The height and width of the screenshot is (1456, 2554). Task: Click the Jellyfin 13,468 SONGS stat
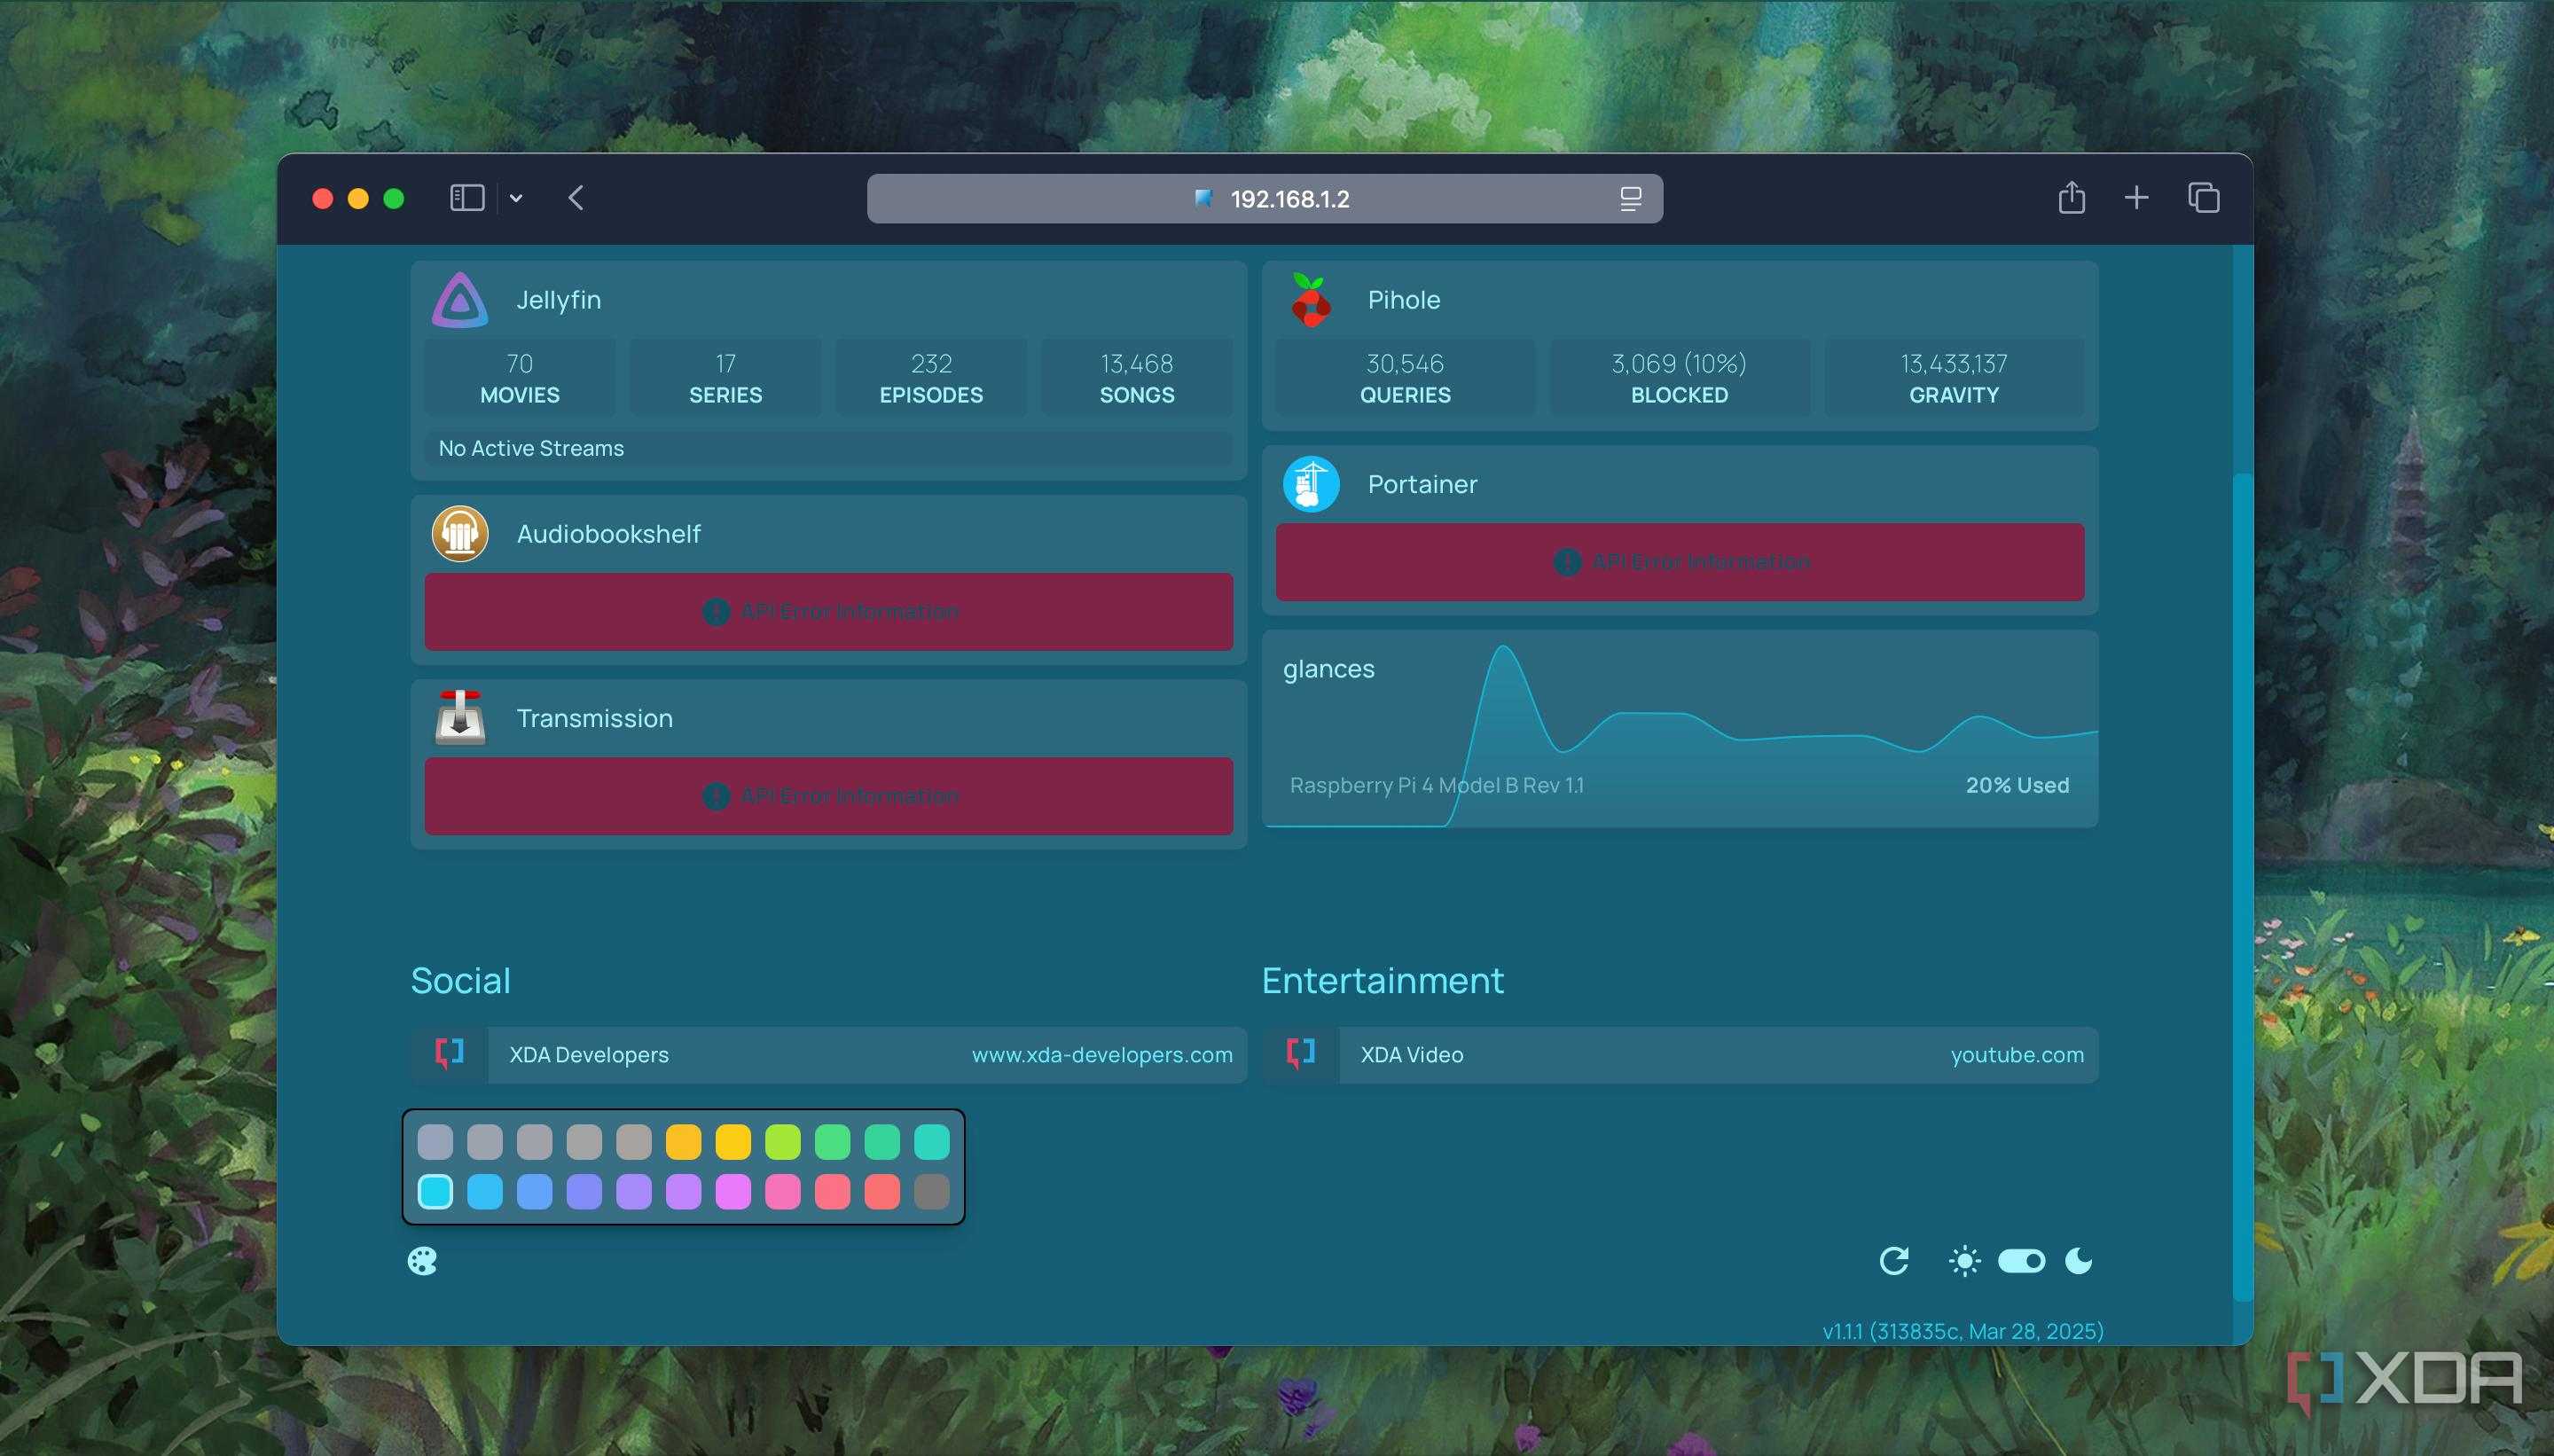[x=1137, y=378]
